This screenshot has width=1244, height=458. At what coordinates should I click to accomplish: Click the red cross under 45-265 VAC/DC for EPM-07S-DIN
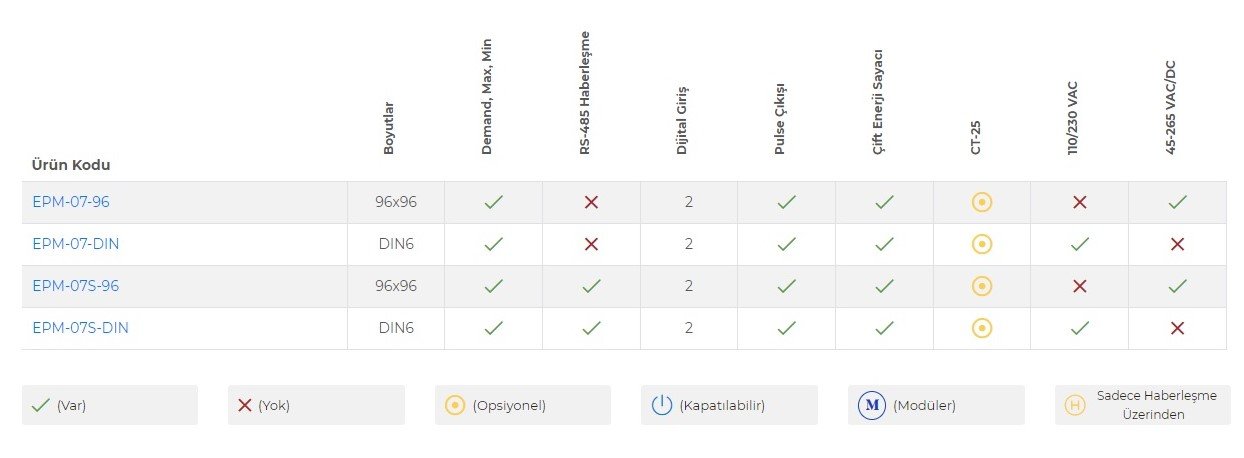click(1177, 328)
